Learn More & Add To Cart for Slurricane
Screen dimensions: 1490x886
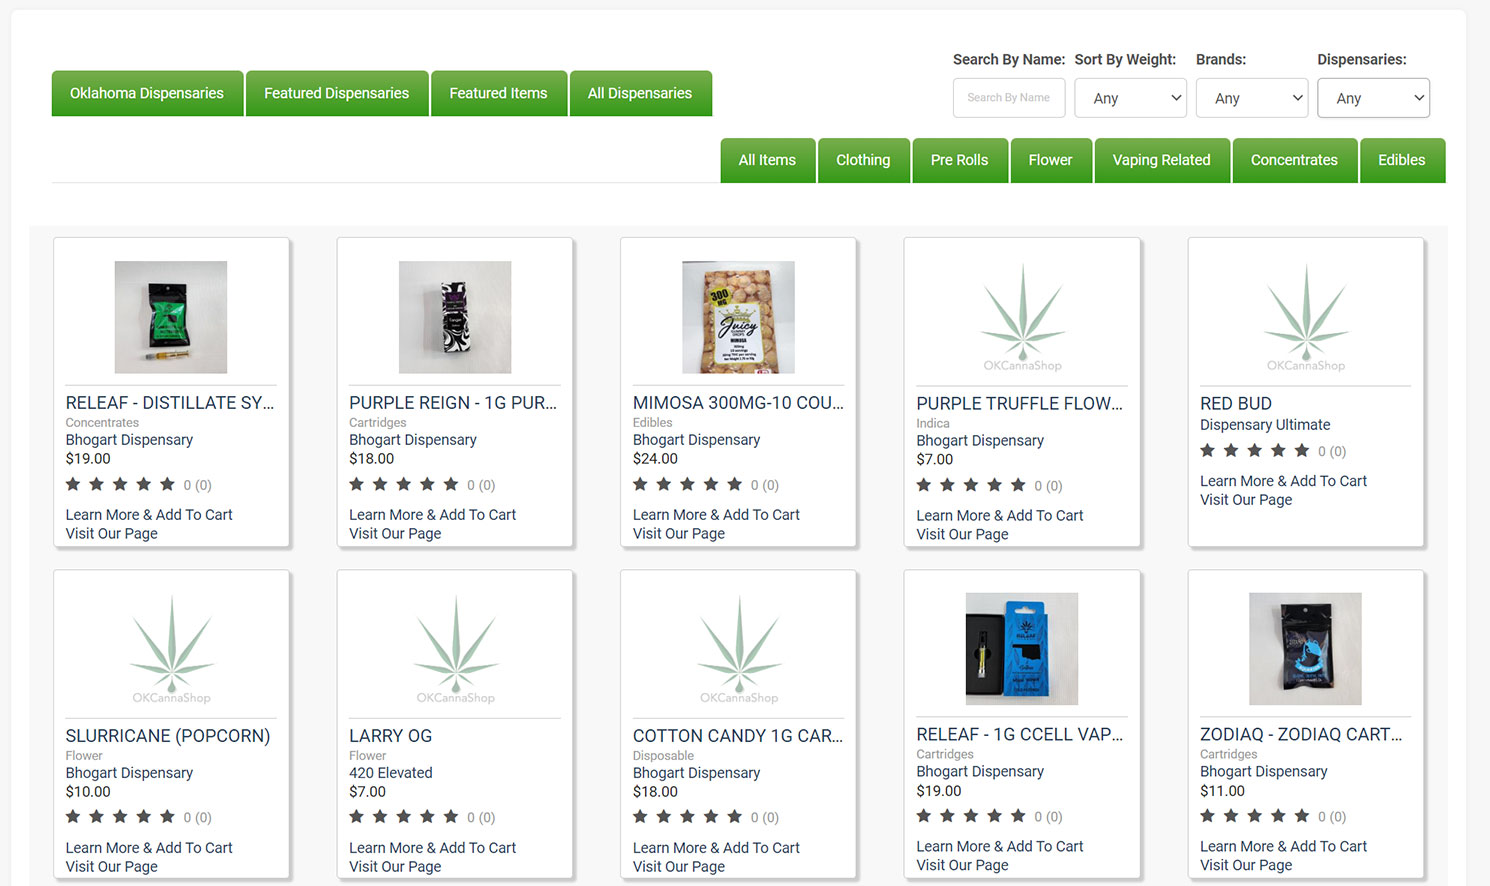(149, 848)
